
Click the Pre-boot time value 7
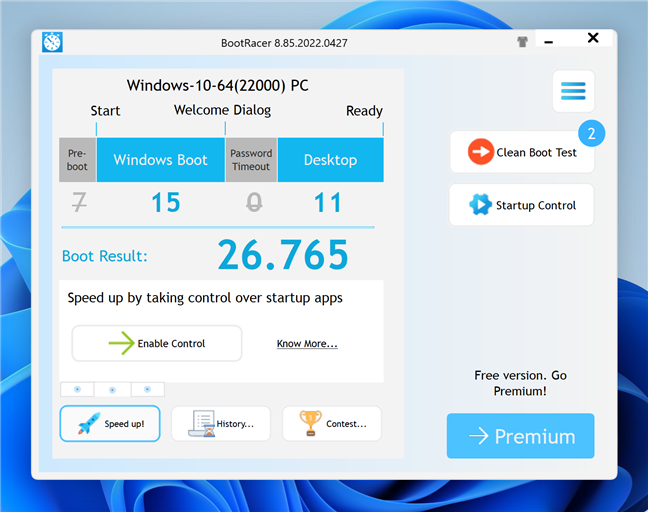(79, 202)
